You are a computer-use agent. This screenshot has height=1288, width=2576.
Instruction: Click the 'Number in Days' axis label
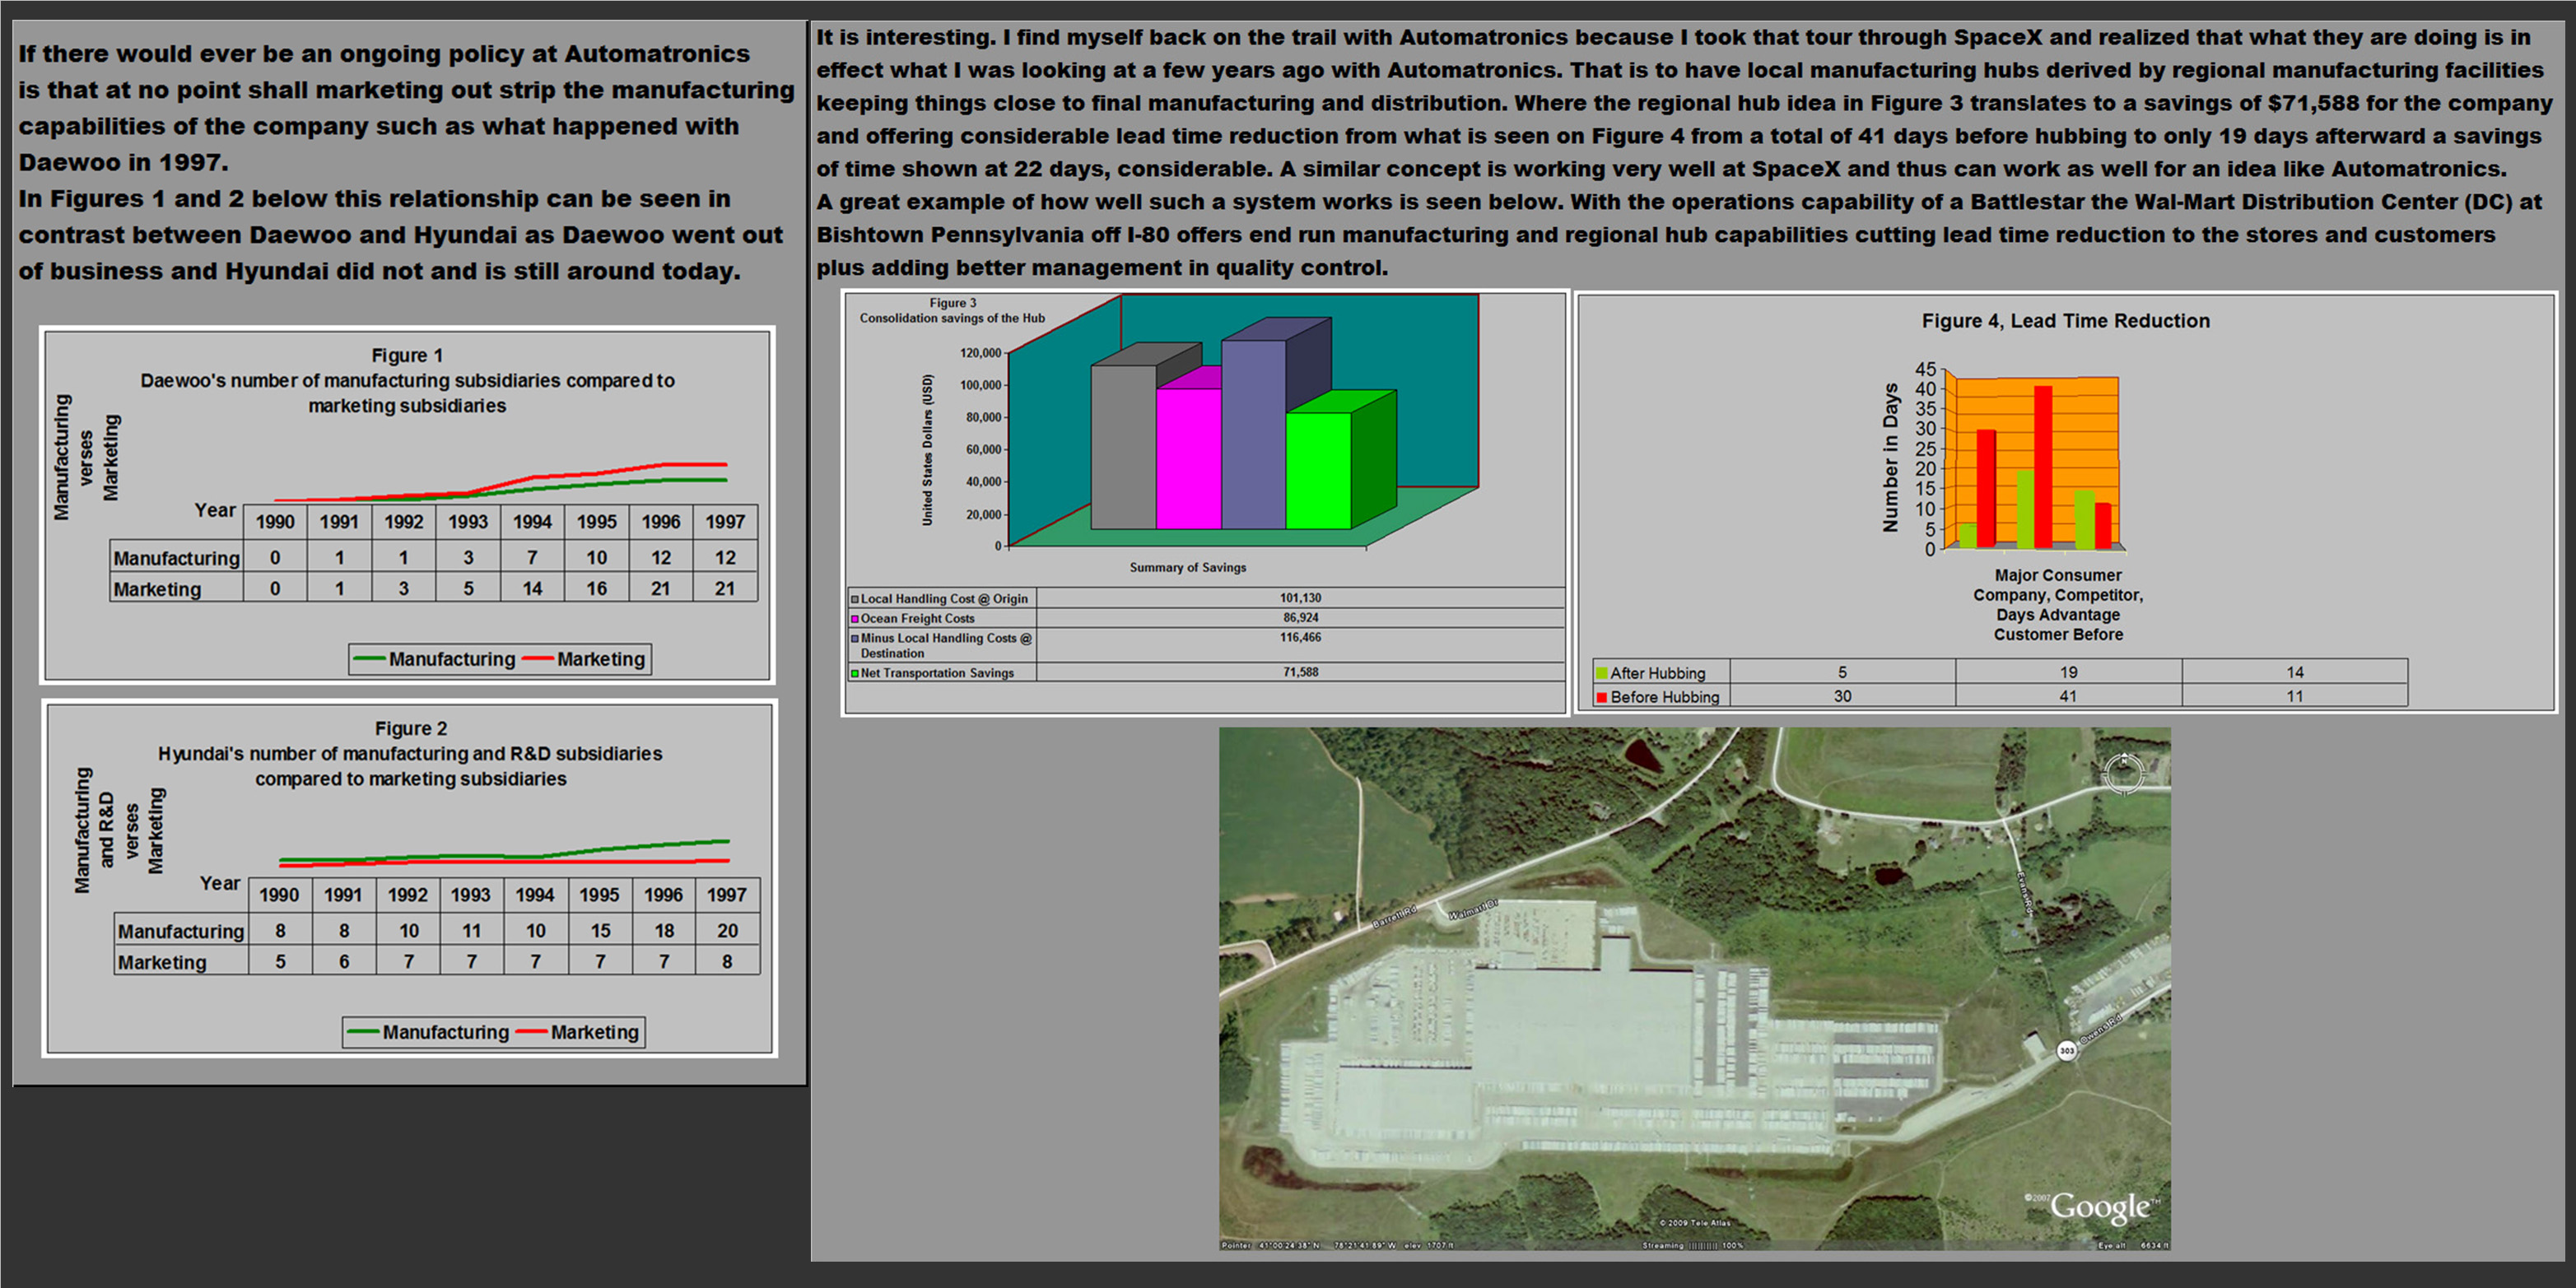click(1890, 458)
